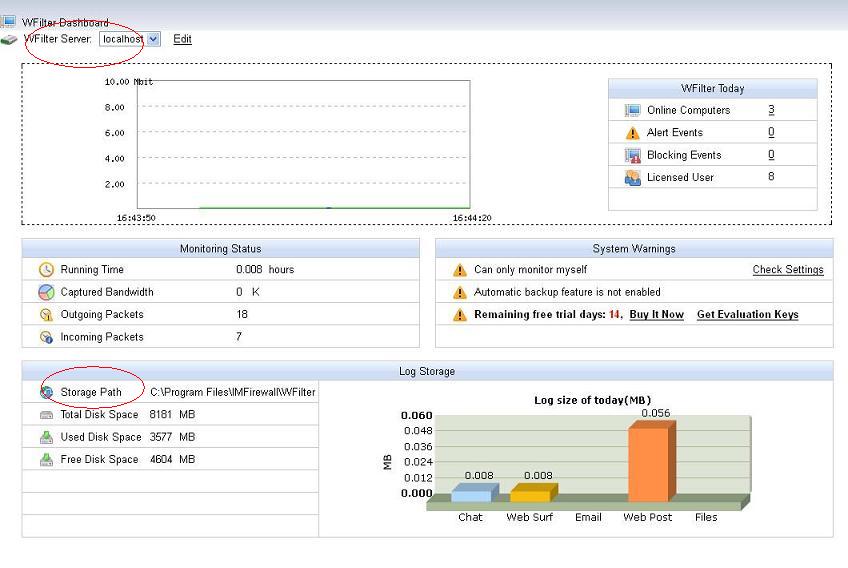Click the Buy It Now link
This screenshot has height=568, width=848.
click(657, 314)
